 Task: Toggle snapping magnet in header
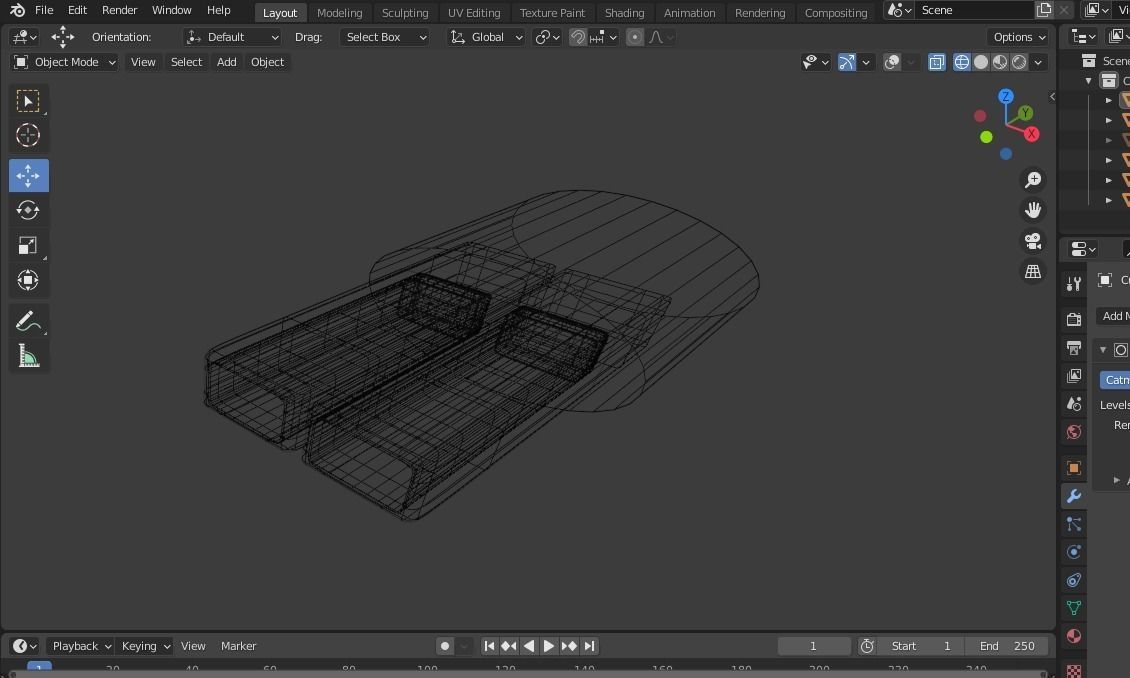pyautogui.click(x=578, y=37)
